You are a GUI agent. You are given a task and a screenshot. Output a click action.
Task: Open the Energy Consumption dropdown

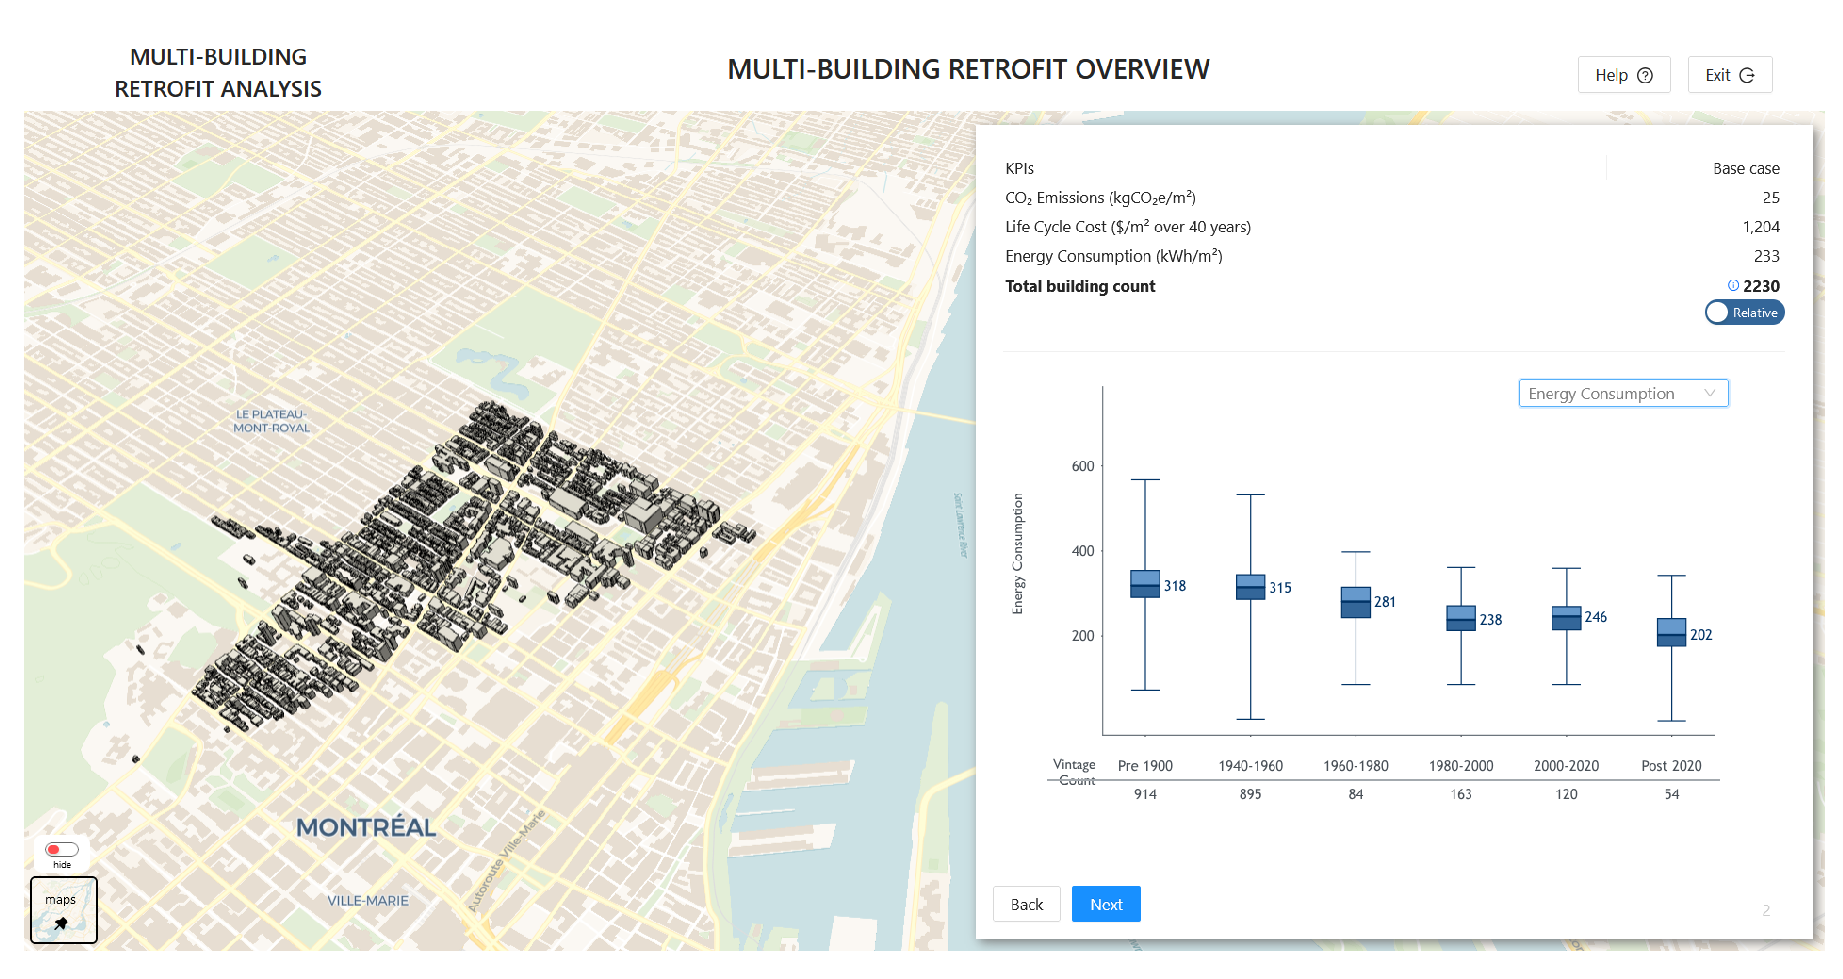1622,394
